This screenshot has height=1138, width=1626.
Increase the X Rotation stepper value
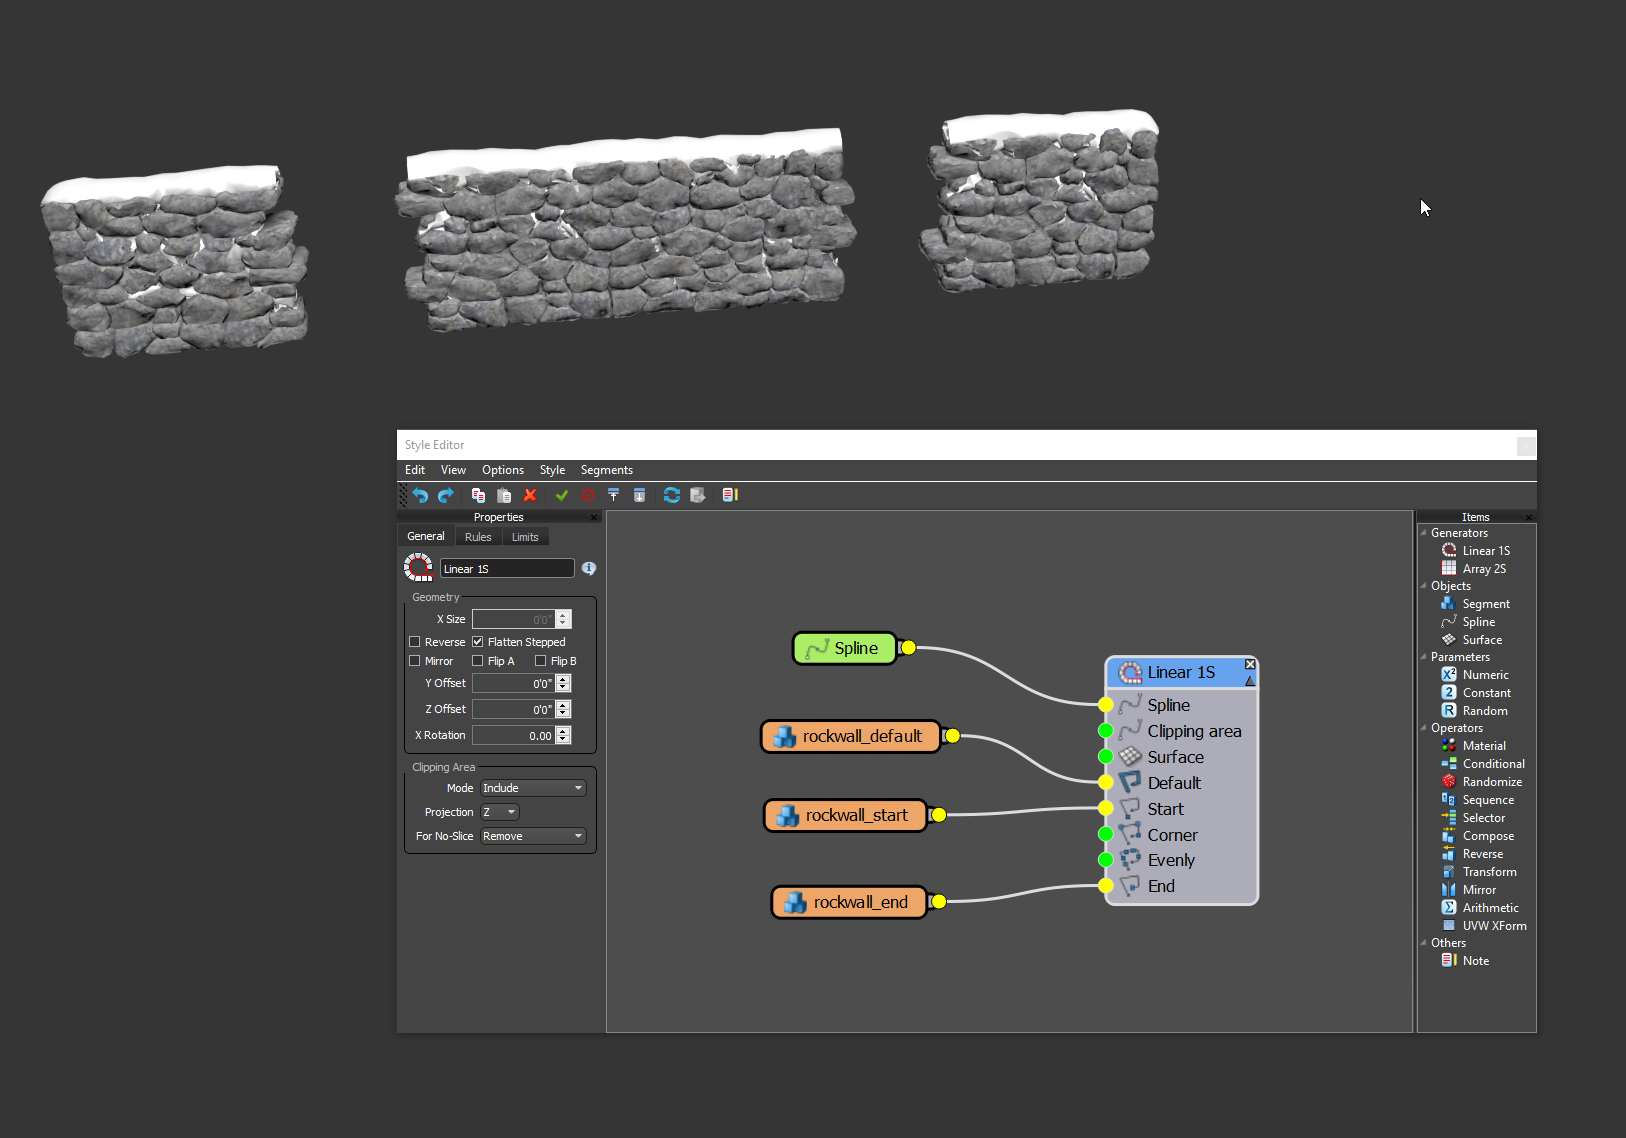[564, 731]
